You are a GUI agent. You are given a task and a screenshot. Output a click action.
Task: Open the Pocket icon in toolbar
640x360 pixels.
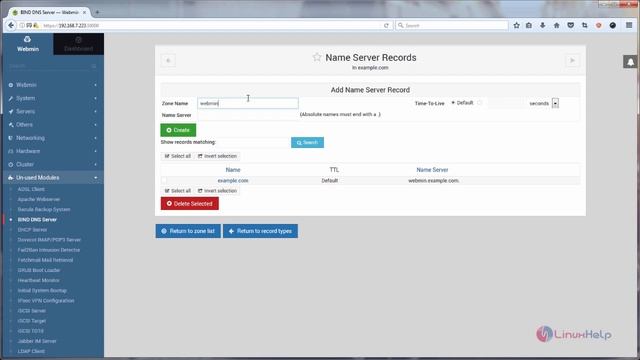tap(571, 25)
